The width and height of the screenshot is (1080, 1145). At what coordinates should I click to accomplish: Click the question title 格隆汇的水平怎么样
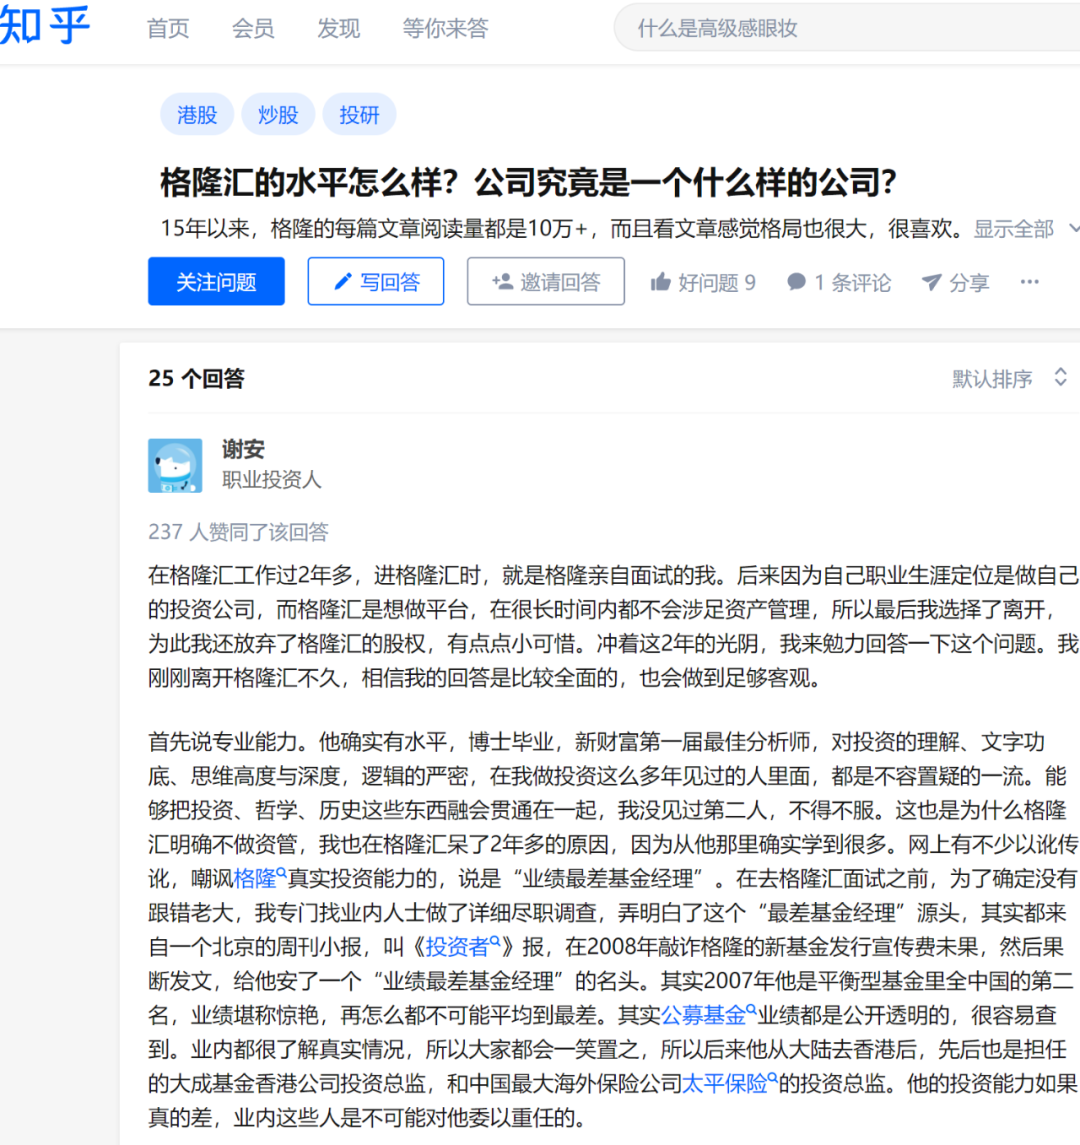pyautogui.click(x=529, y=182)
